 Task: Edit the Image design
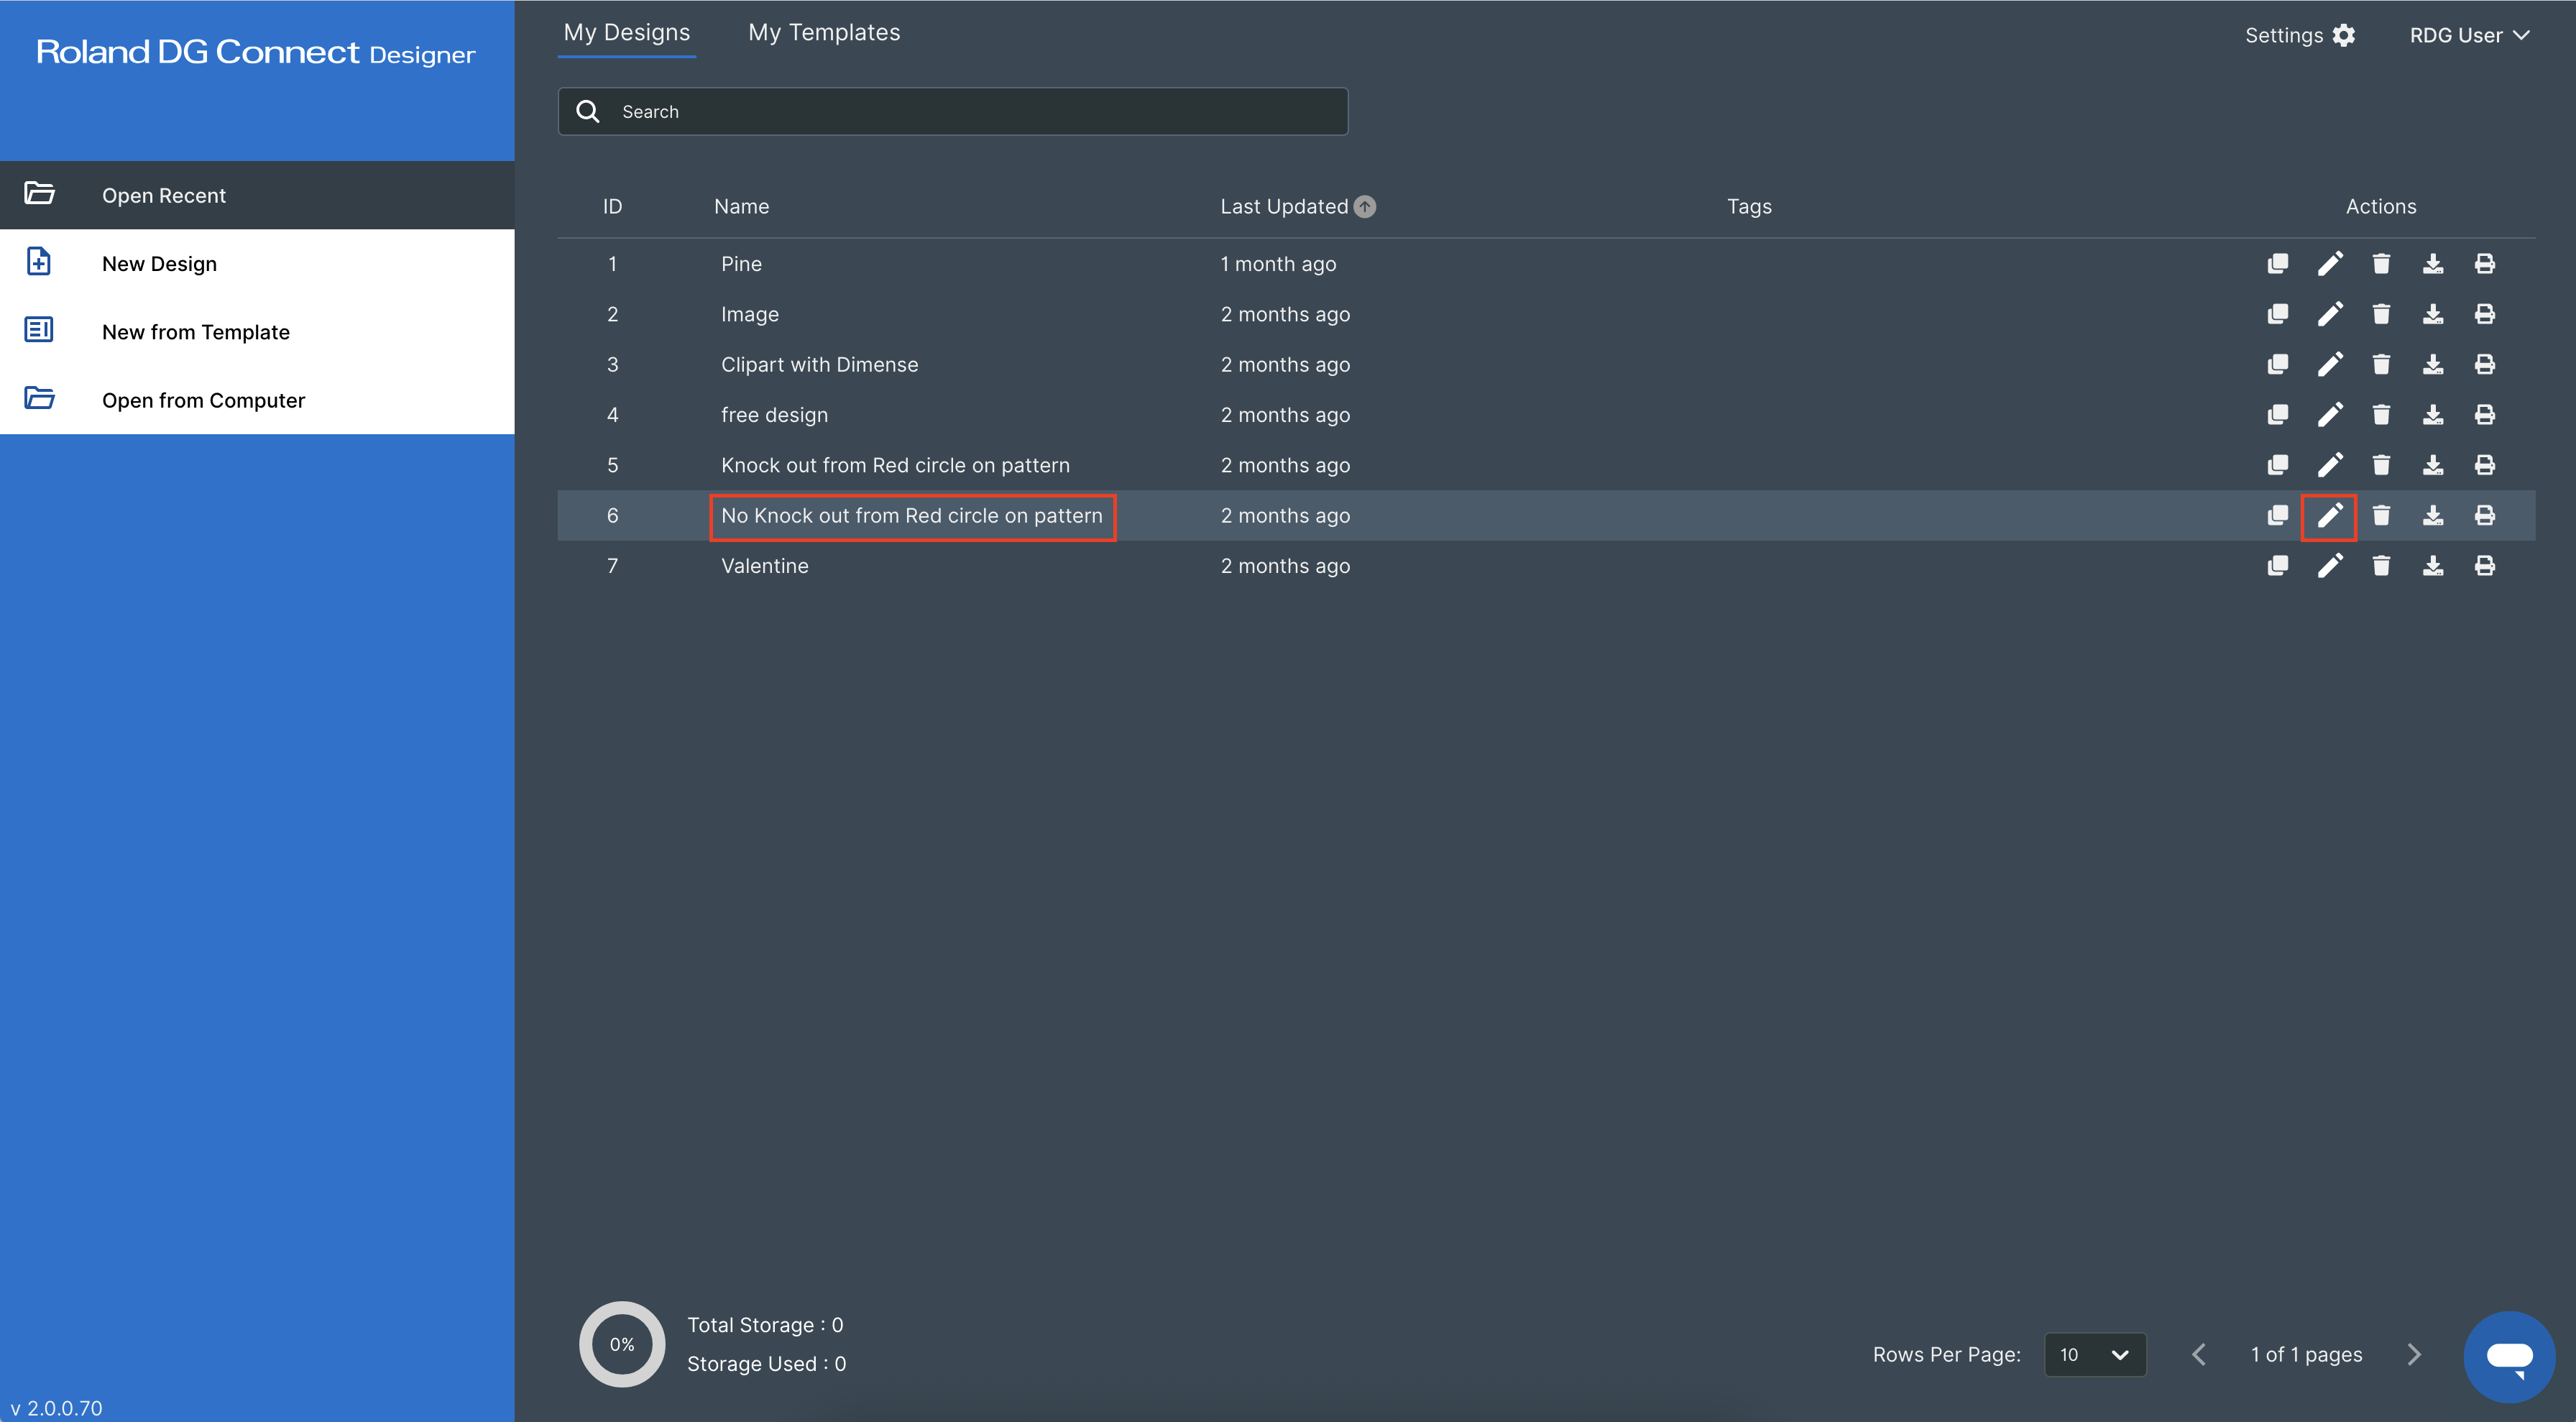point(2329,314)
